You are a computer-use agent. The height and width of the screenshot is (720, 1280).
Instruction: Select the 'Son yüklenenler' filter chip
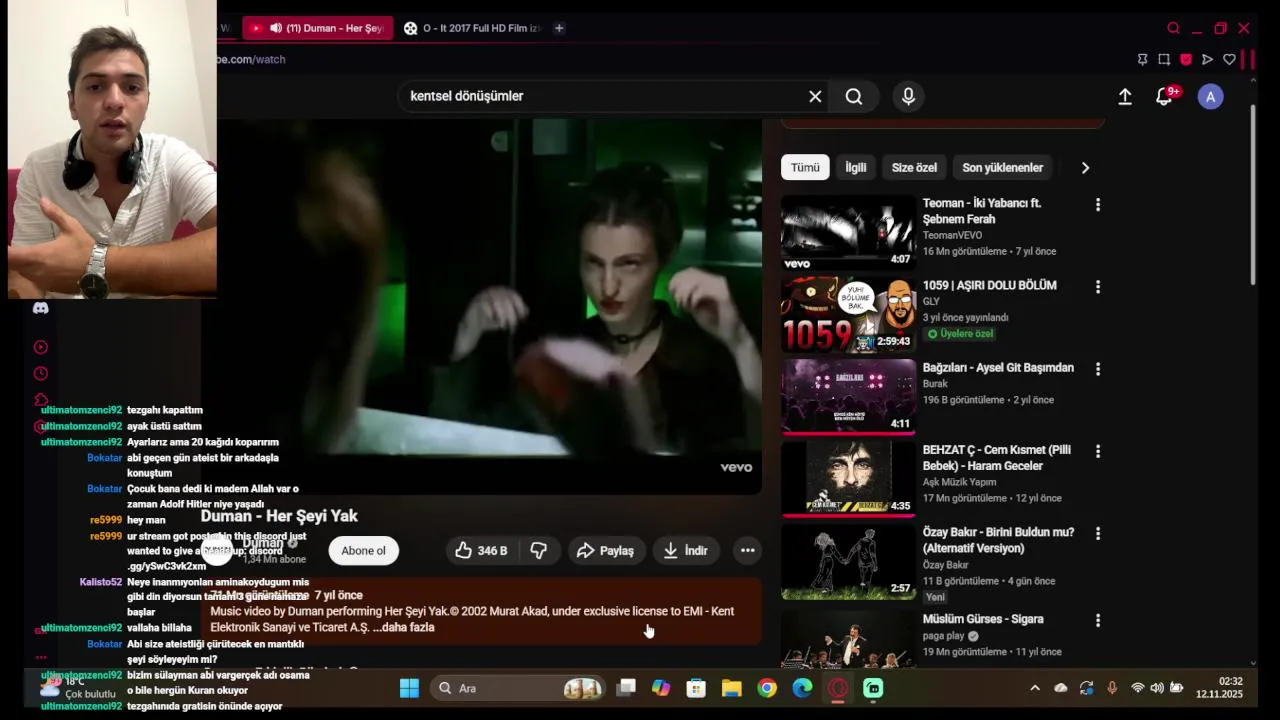1002,168
